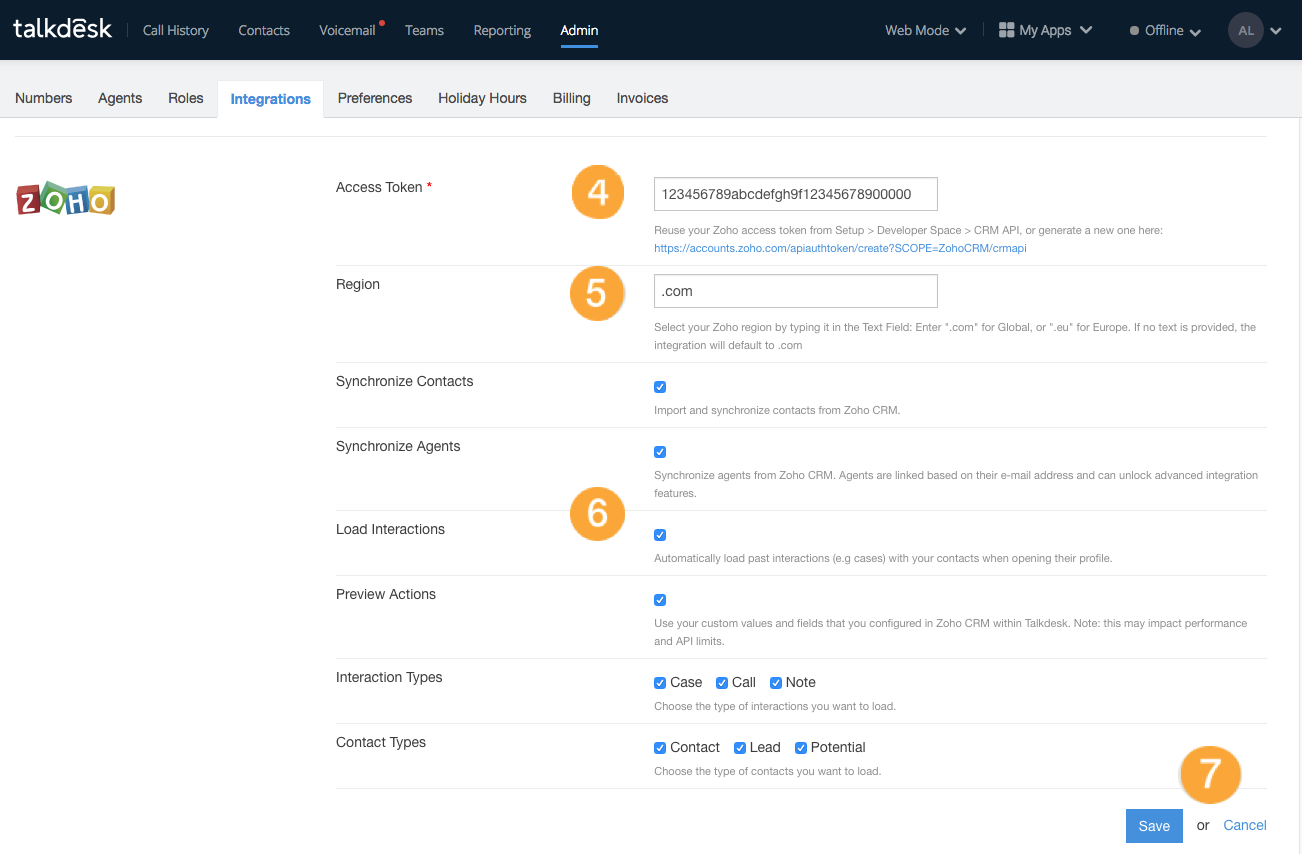Image resolution: width=1302 pixels, height=854 pixels.
Task: Click the Cancel link
Action: [1245, 825]
